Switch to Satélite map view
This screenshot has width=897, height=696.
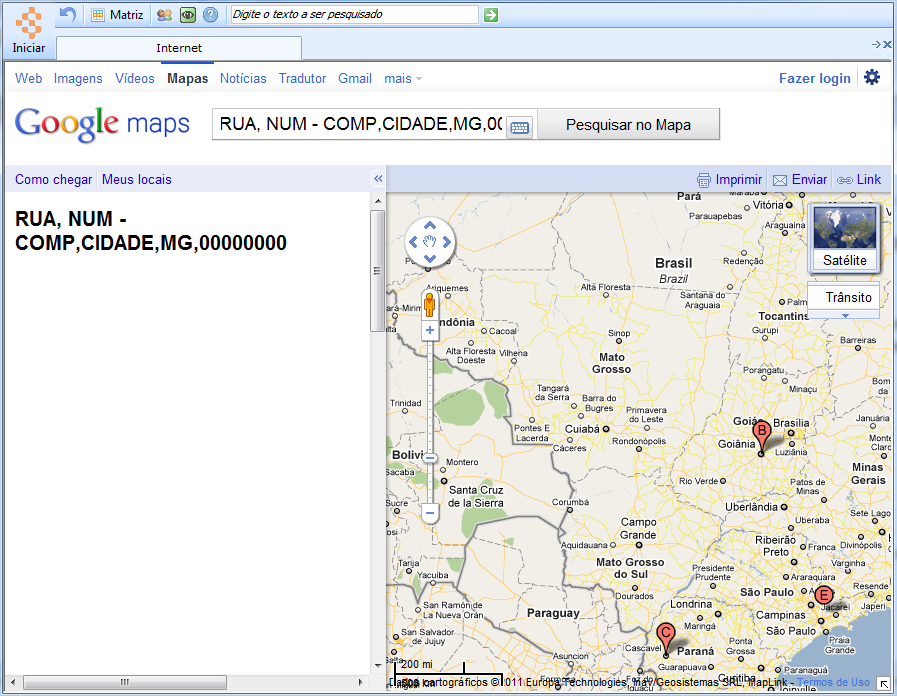click(845, 238)
